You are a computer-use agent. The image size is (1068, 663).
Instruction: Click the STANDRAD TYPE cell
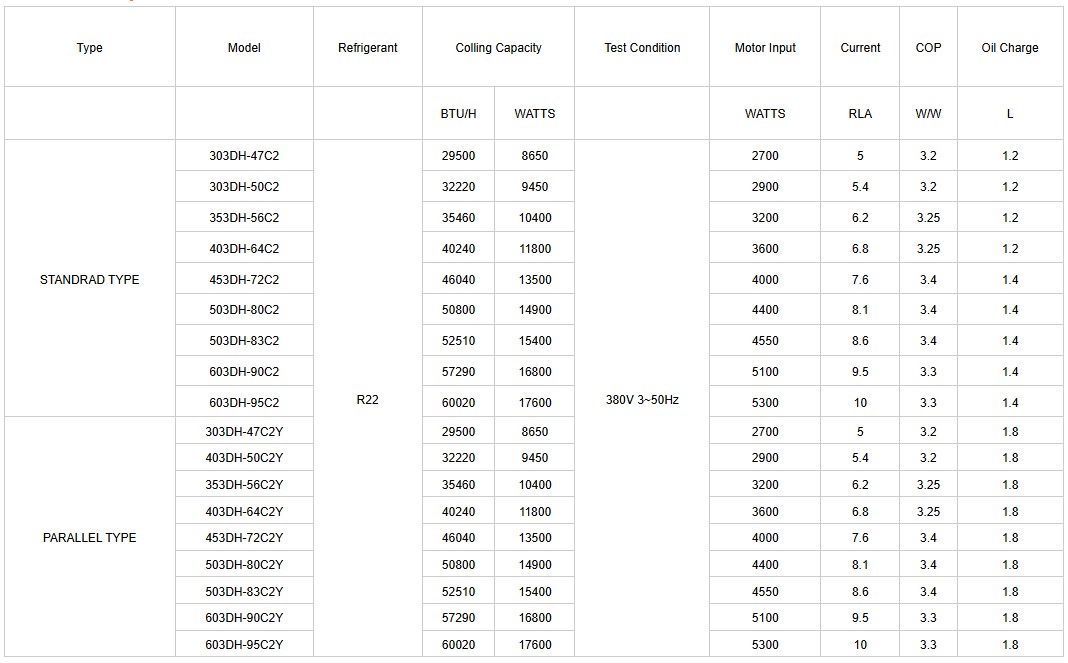click(x=90, y=280)
